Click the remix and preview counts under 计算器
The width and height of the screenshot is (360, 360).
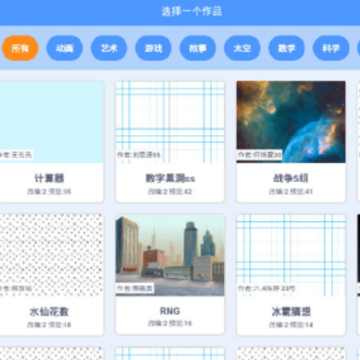[49, 192]
